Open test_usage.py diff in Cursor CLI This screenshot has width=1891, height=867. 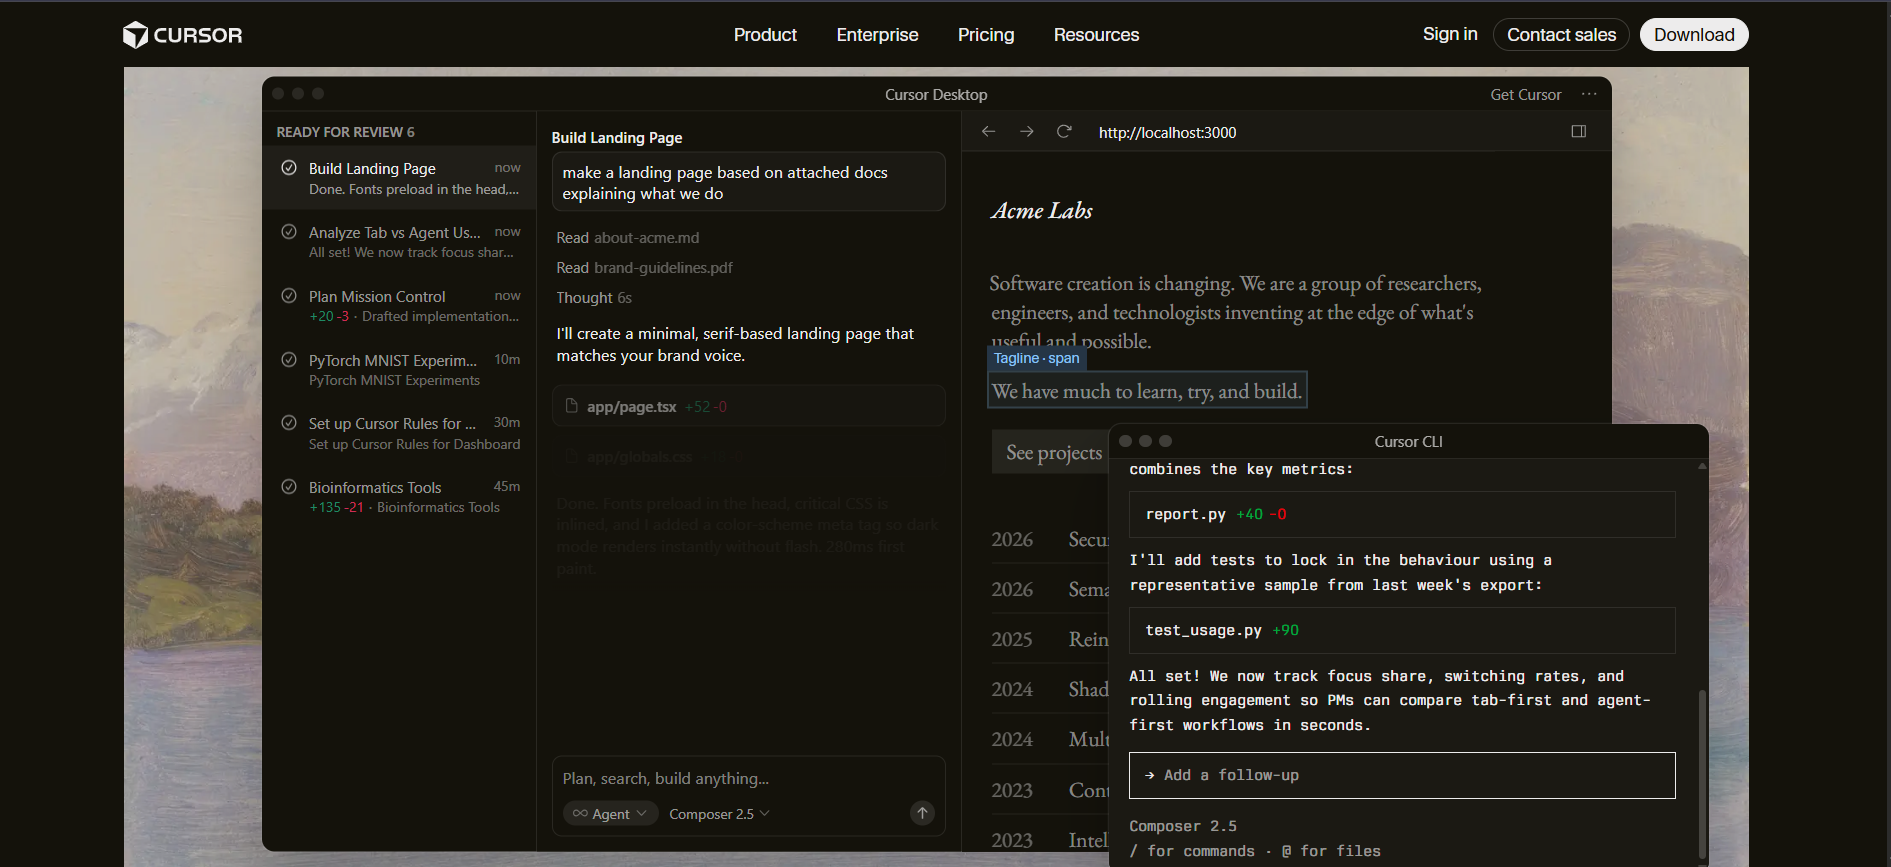pyautogui.click(x=1402, y=630)
